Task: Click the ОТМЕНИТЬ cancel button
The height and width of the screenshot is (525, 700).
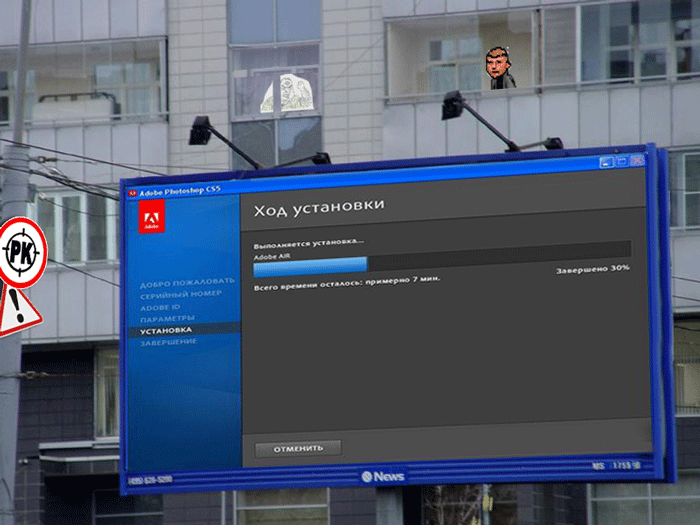Action: [x=298, y=449]
